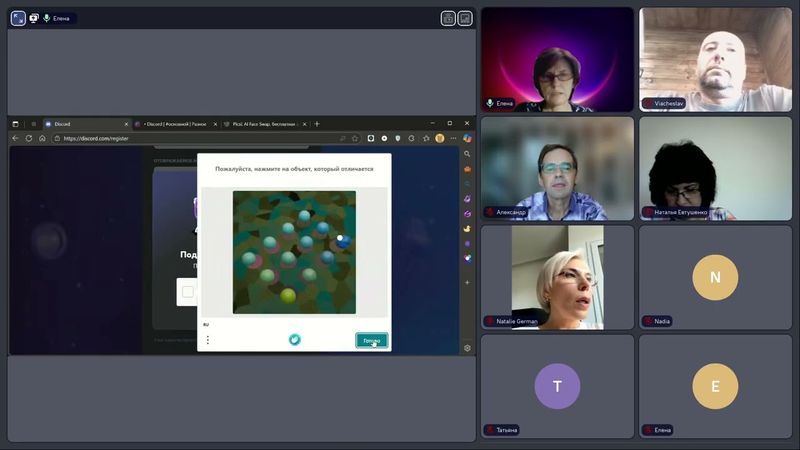Click the fullscreen arrows icon top-left

tap(18, 18)
